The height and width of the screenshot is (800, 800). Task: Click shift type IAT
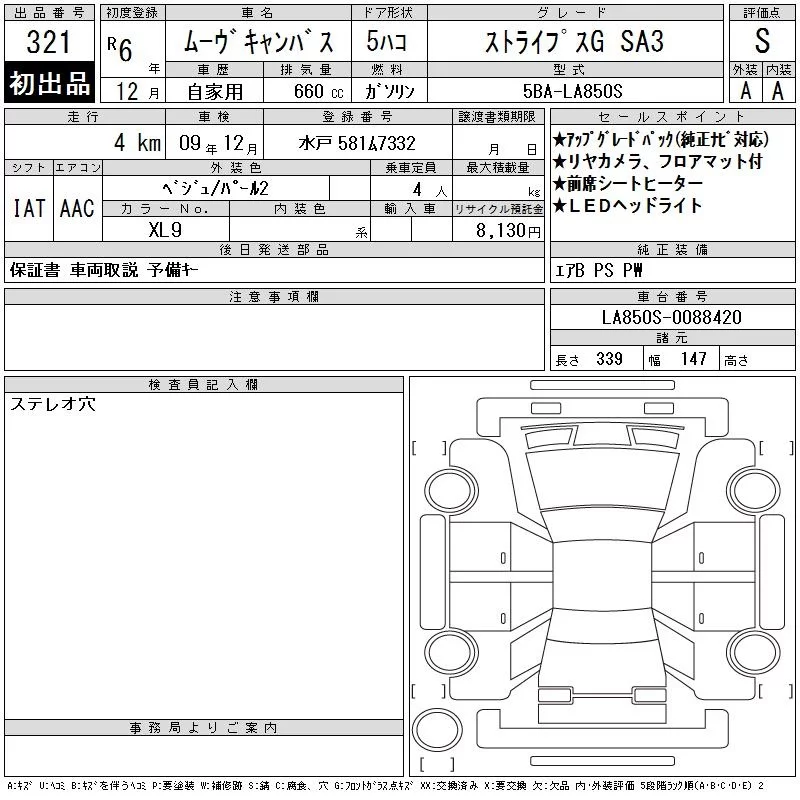29,208
